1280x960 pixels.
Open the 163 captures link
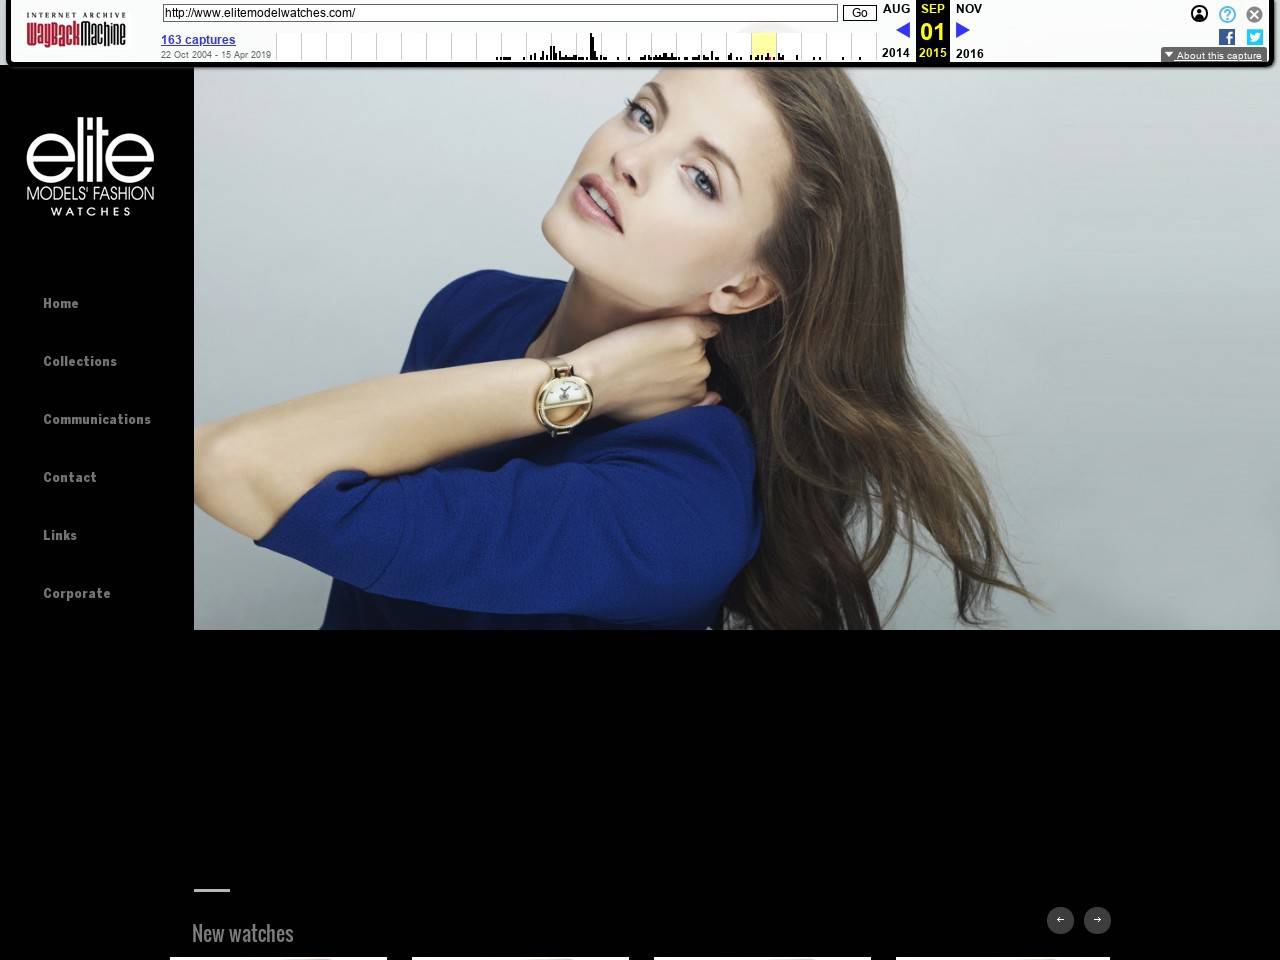click(198, 40)
